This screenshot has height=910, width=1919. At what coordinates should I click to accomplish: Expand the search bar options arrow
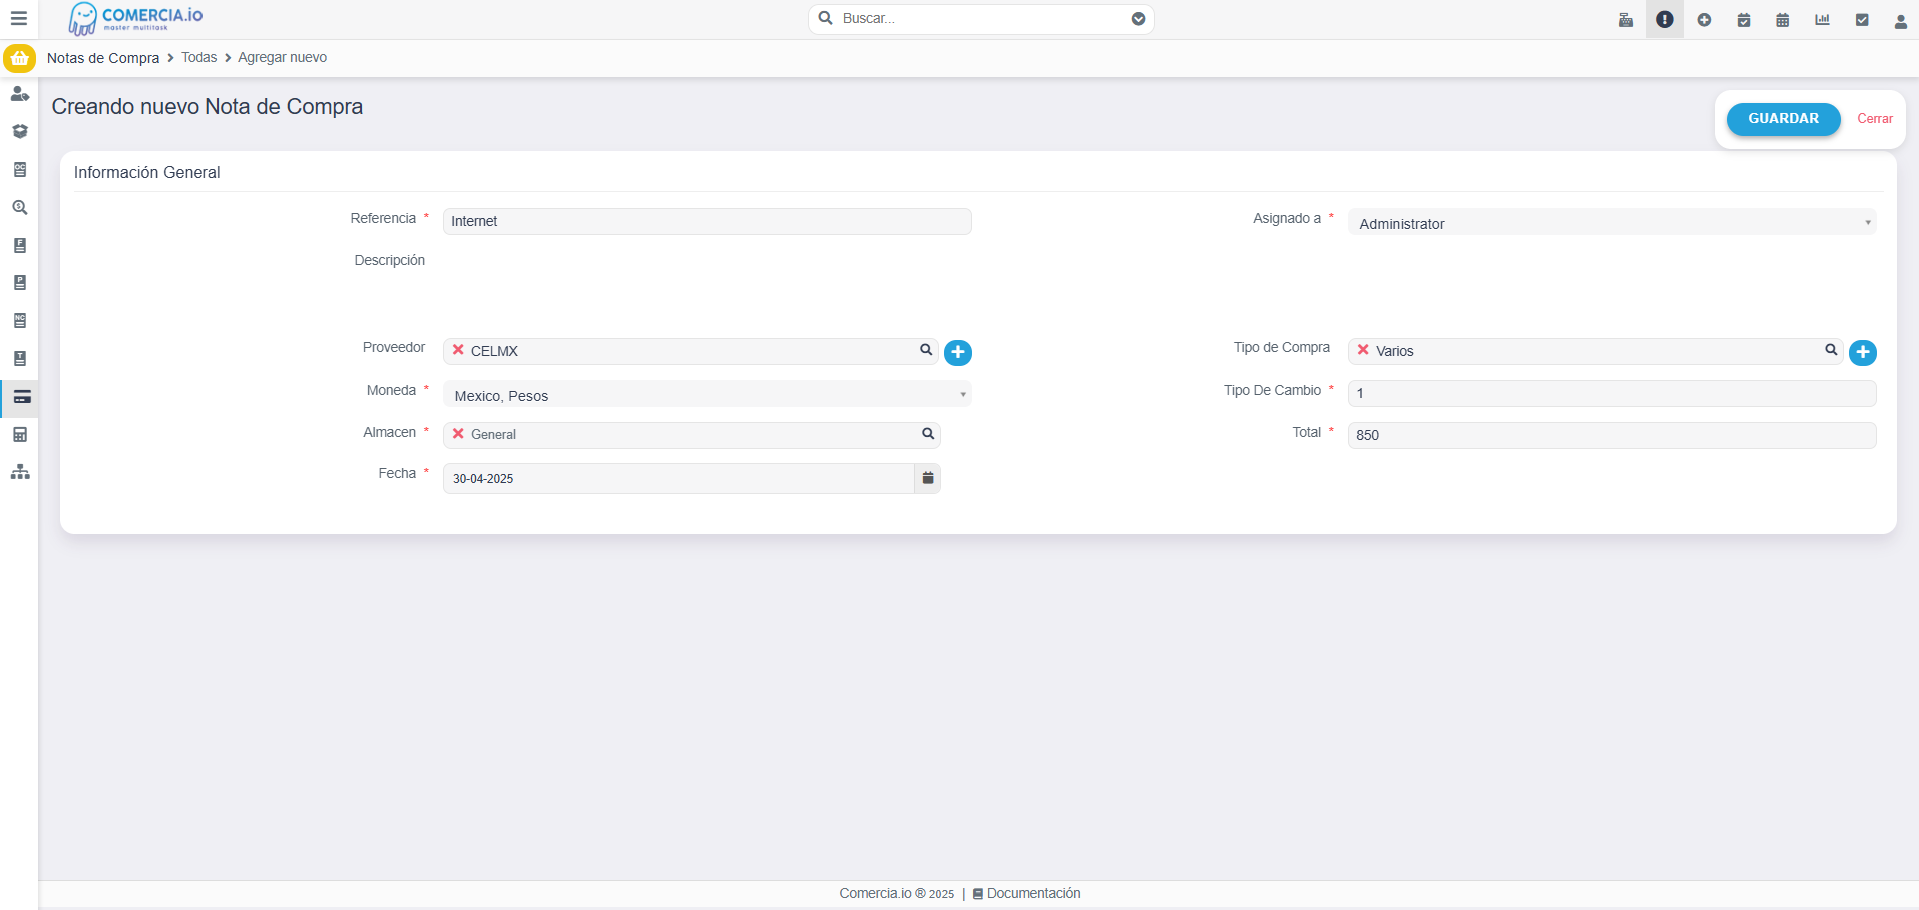(x=1138, y=19)
